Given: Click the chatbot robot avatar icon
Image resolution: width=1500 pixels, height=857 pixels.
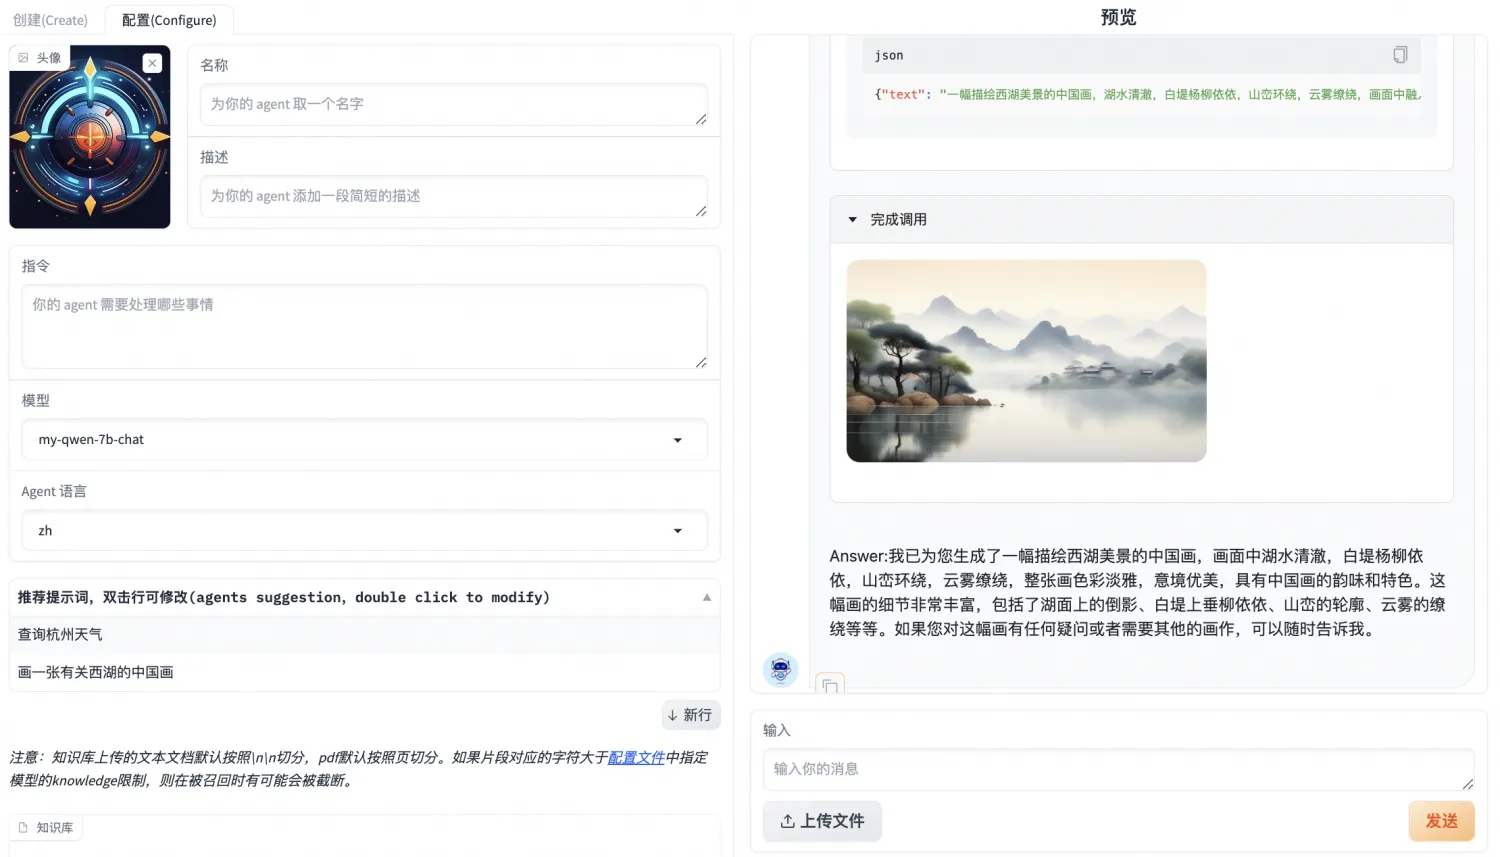Looking at the screenshot, I should click(x=781, y=669).
